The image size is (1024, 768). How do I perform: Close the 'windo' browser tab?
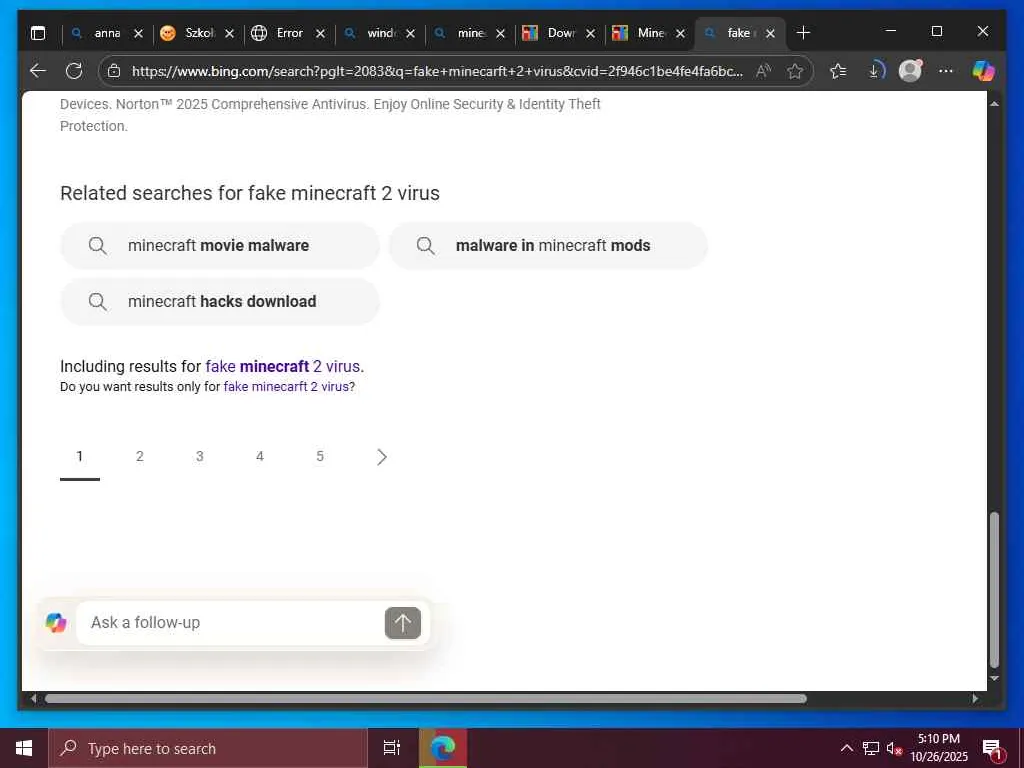(410, 33)
